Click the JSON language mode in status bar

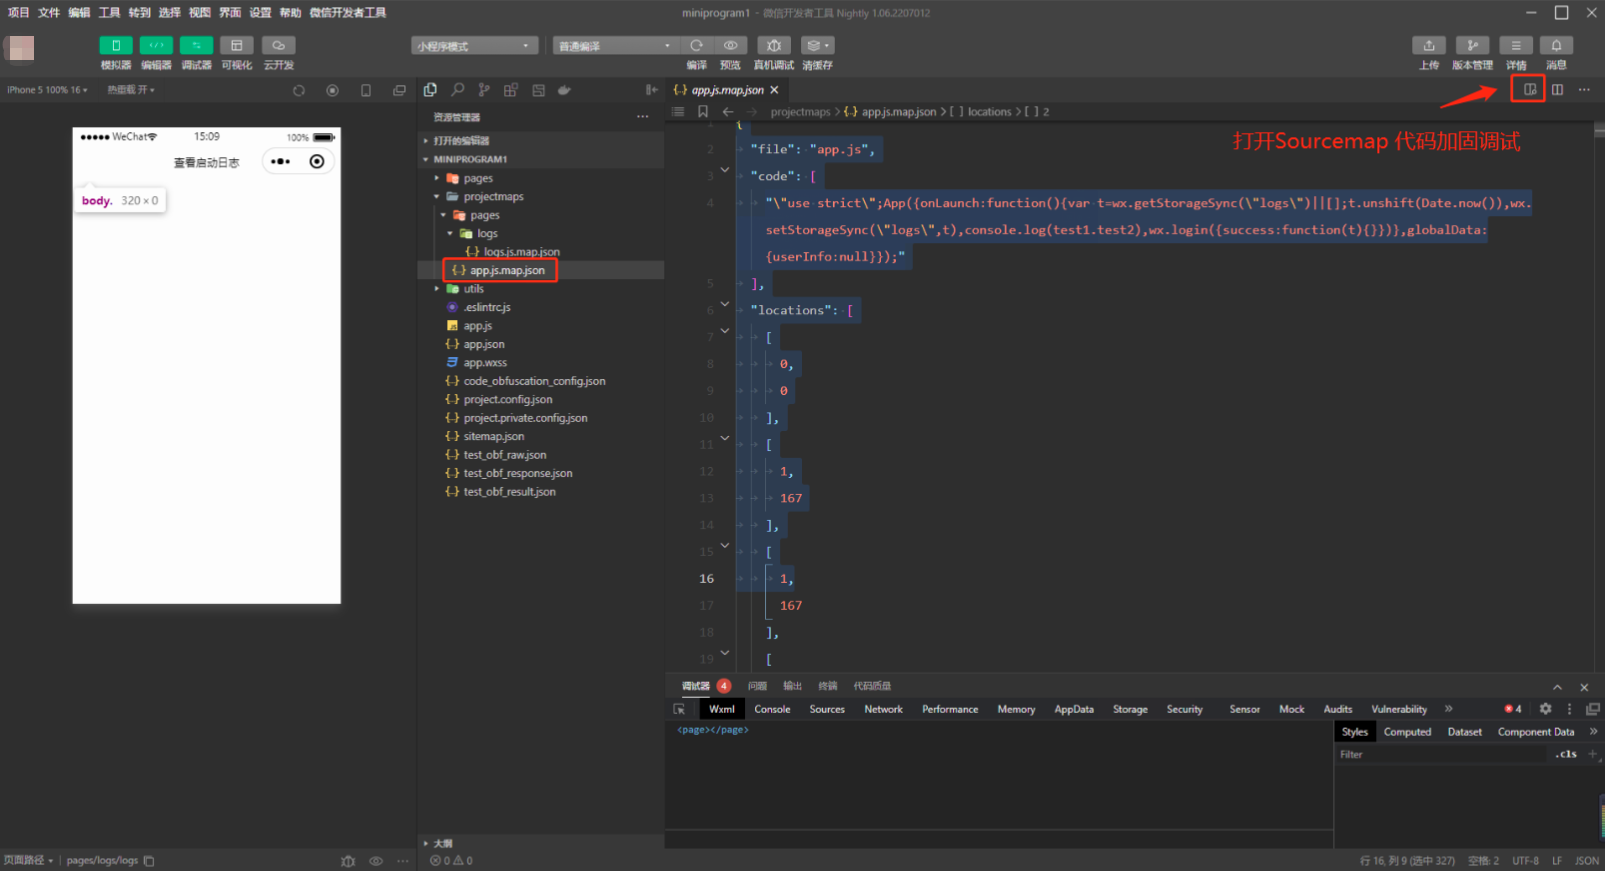click(1586, 861)
